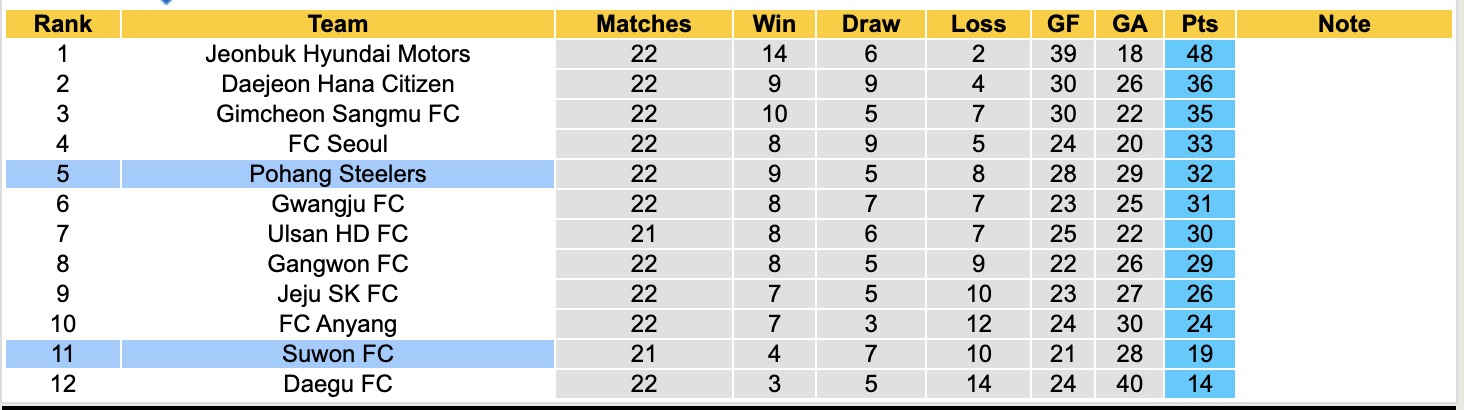Open the highlighted Pohang Steelers row
The height and width of the screenshot is (410, 1464).
pos(338,174)
